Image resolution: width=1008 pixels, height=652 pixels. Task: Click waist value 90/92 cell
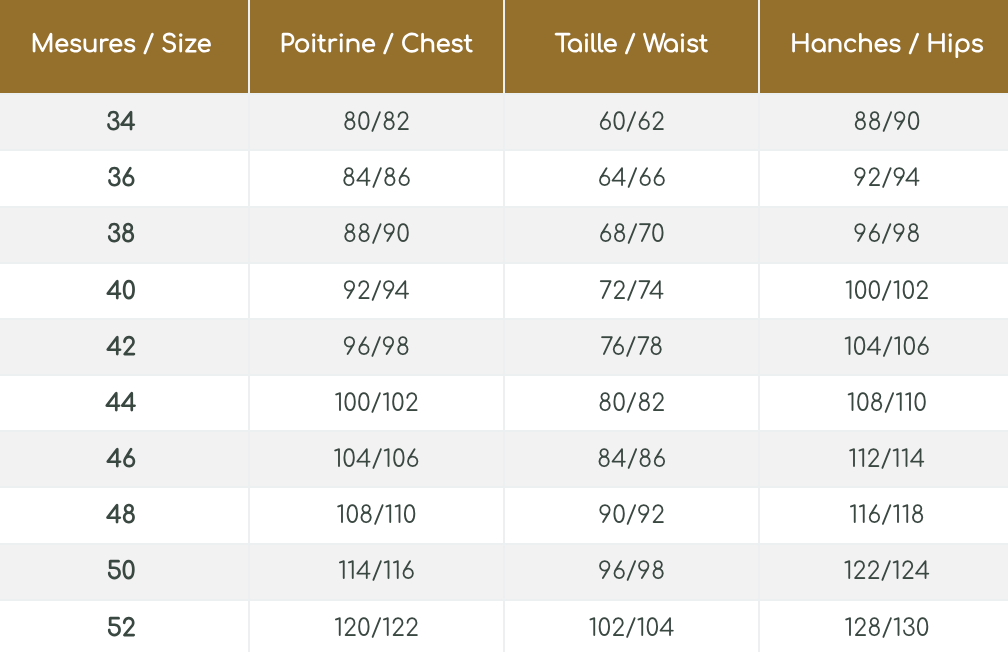[631, 514]
